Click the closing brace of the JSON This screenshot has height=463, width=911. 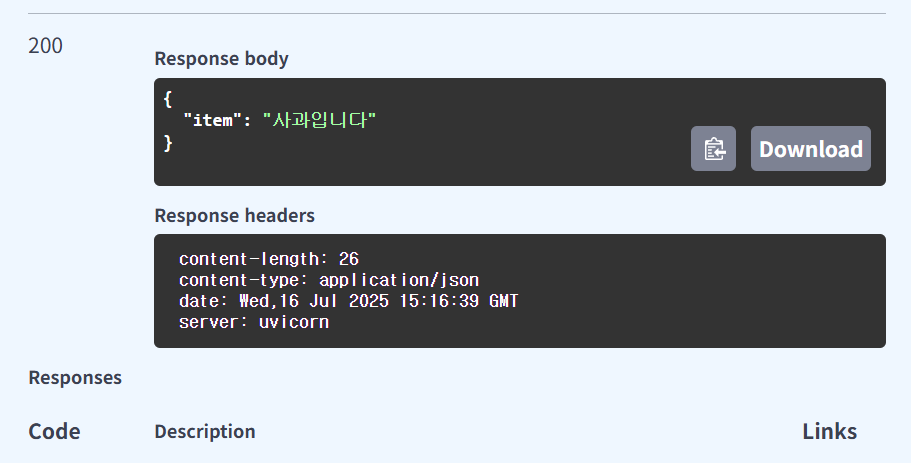click(168, 142)
